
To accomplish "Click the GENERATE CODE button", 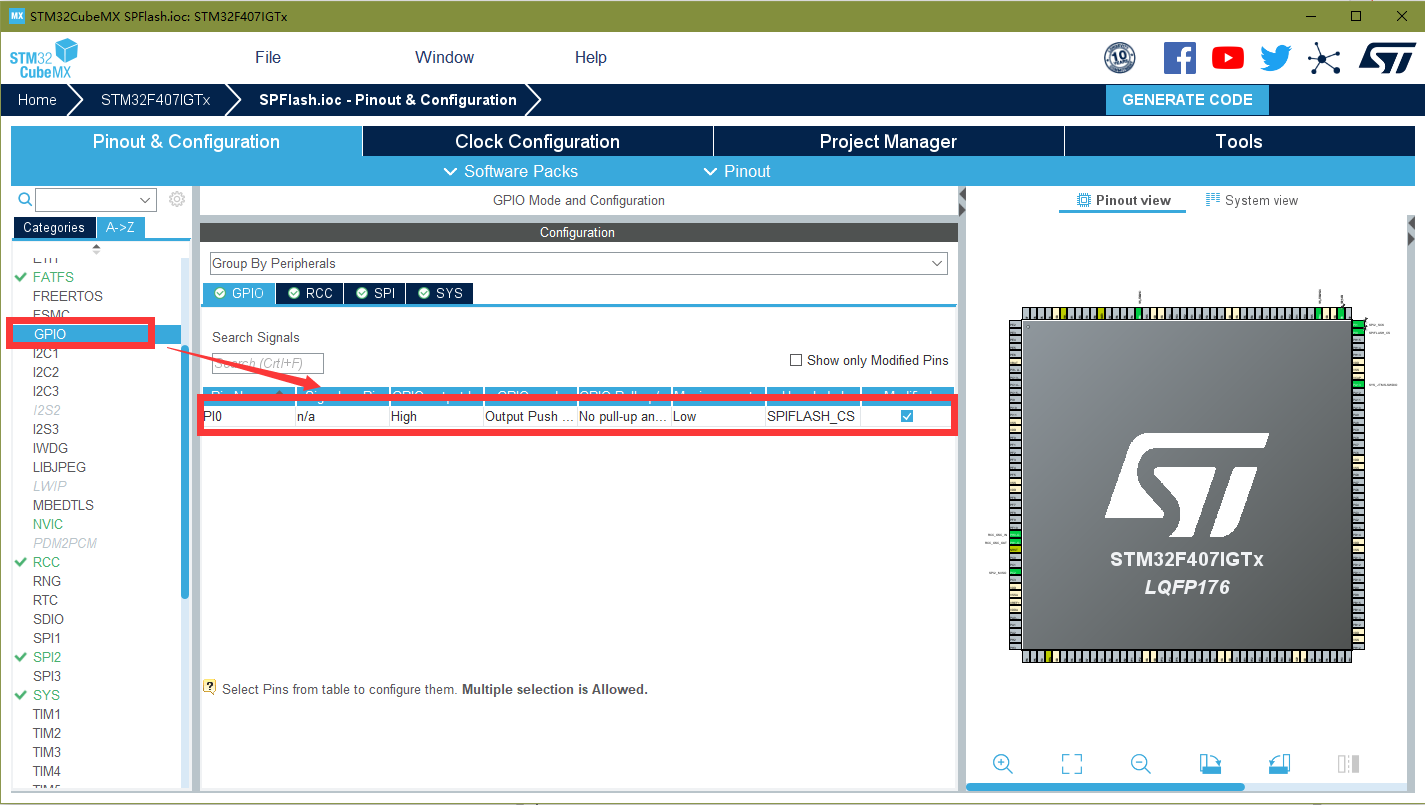I will point(1187,100).
